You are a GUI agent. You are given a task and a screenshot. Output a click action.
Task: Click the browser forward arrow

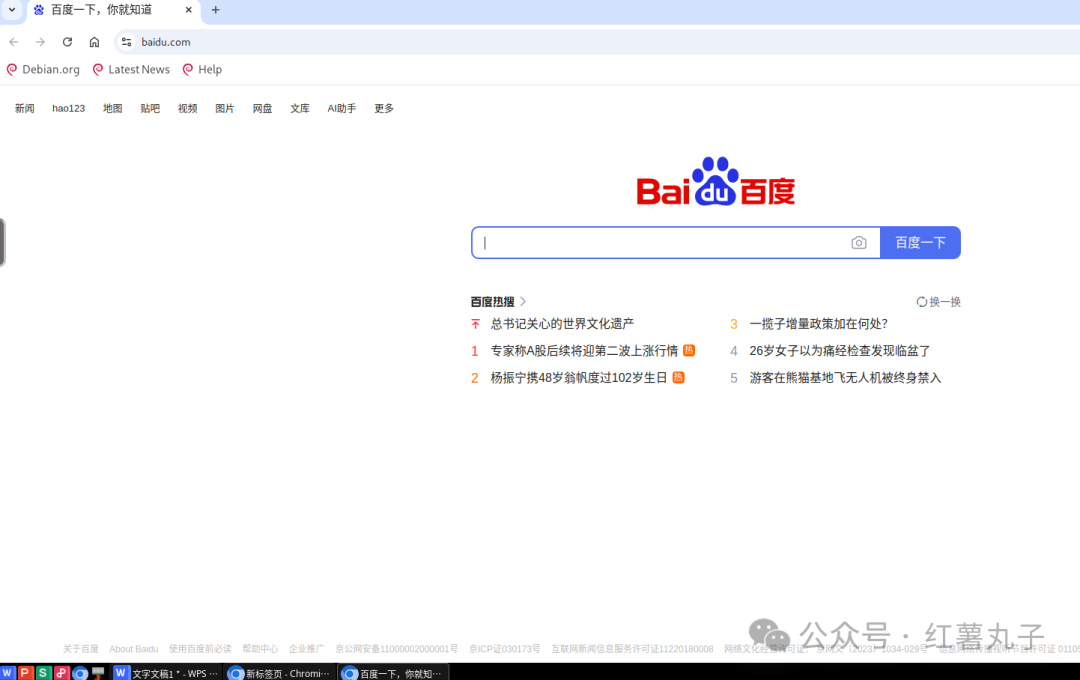click(41, 42)
